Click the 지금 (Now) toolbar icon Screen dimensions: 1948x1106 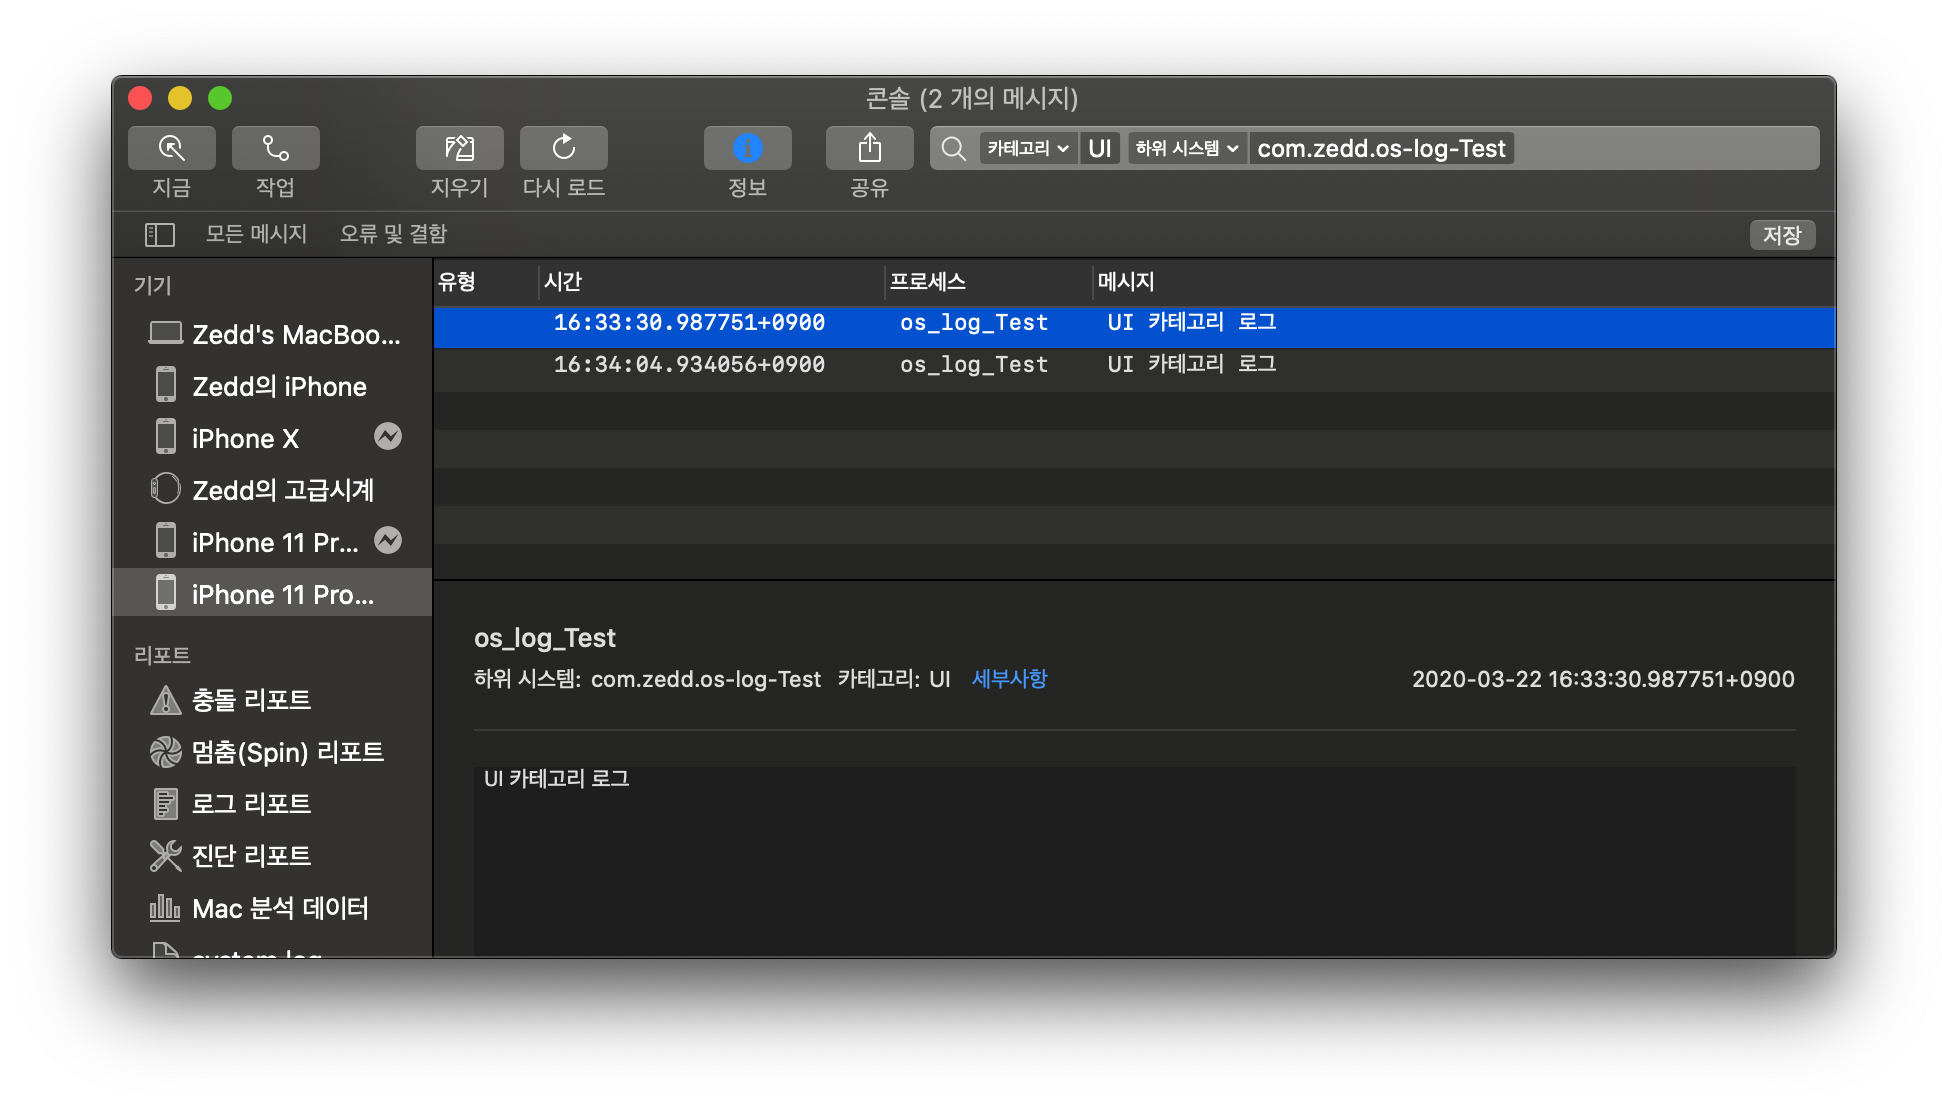pyautogui.click(x=171, y=148)
